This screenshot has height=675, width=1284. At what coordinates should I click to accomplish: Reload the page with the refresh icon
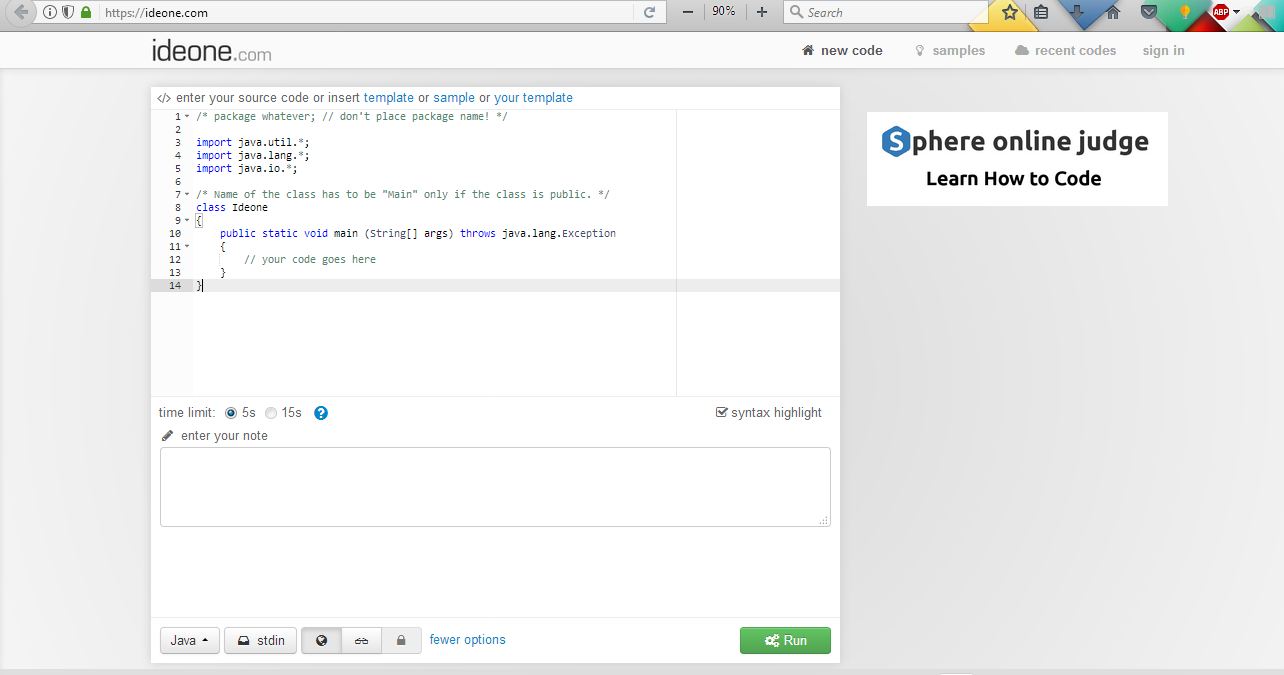(x=649, y=13)
